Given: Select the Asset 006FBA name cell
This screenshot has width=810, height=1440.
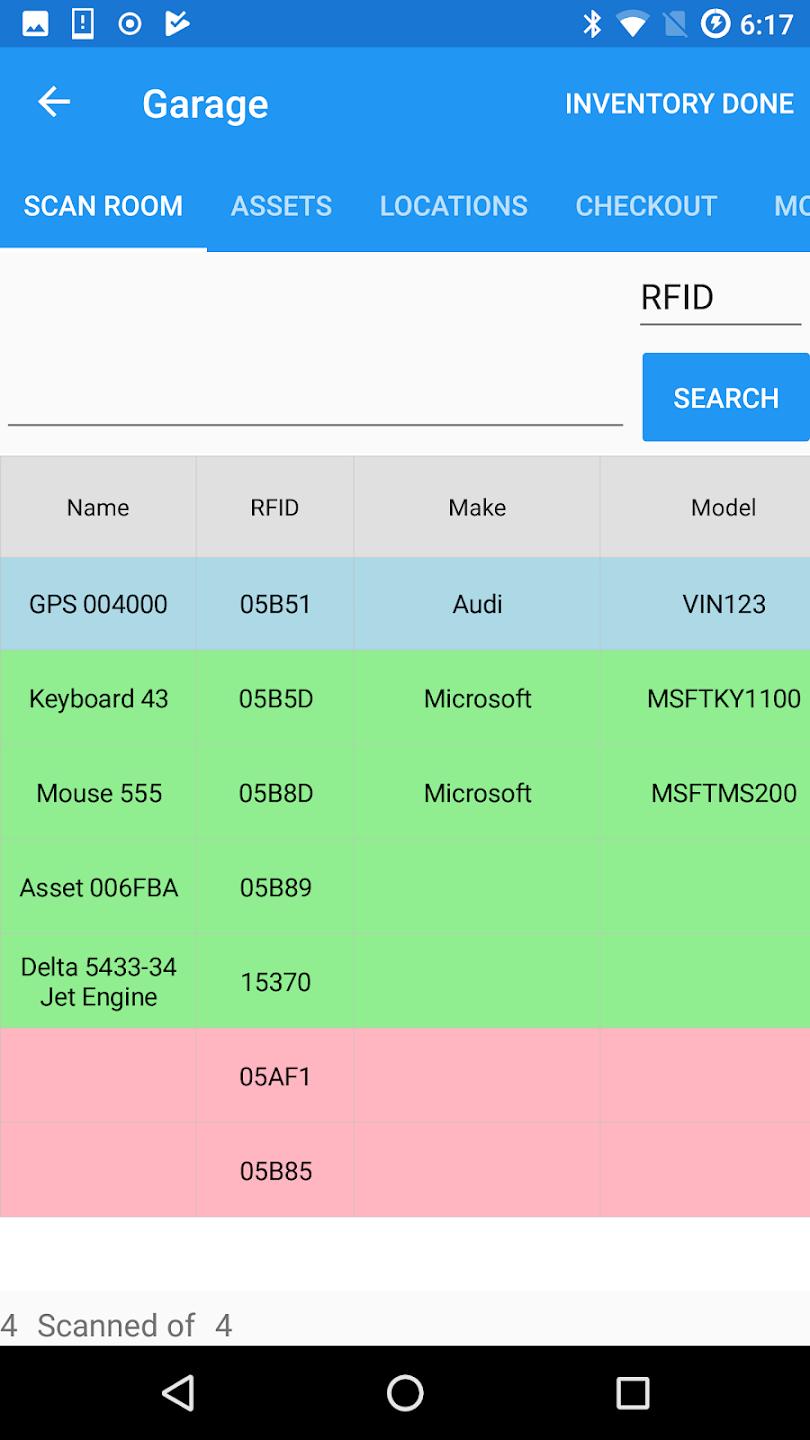Looking at the screenshot, I should [x=98, y=887].
